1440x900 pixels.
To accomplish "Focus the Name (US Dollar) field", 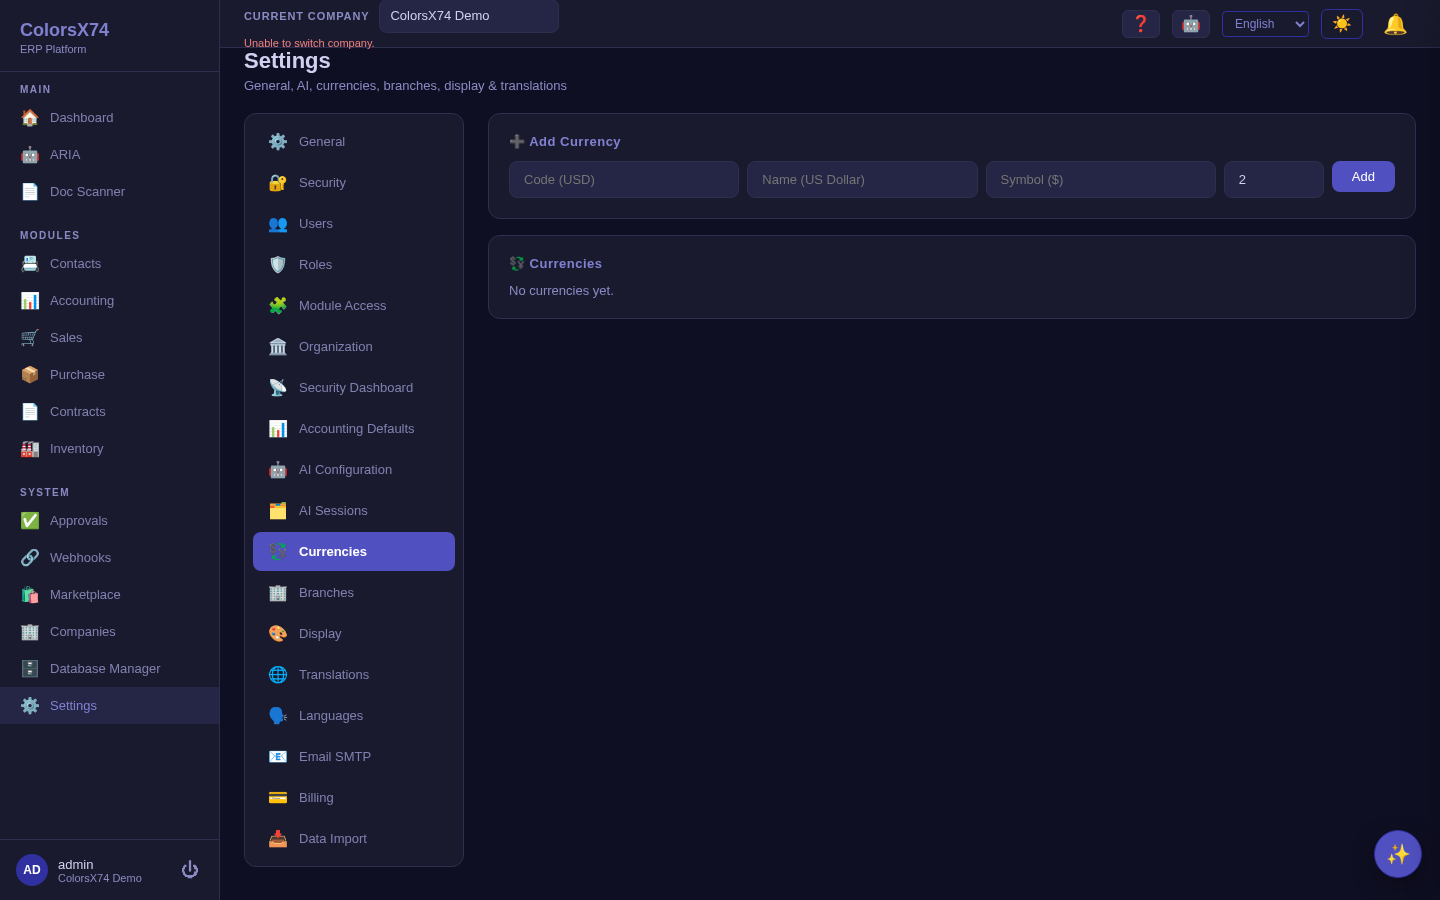I will [862, 180].
